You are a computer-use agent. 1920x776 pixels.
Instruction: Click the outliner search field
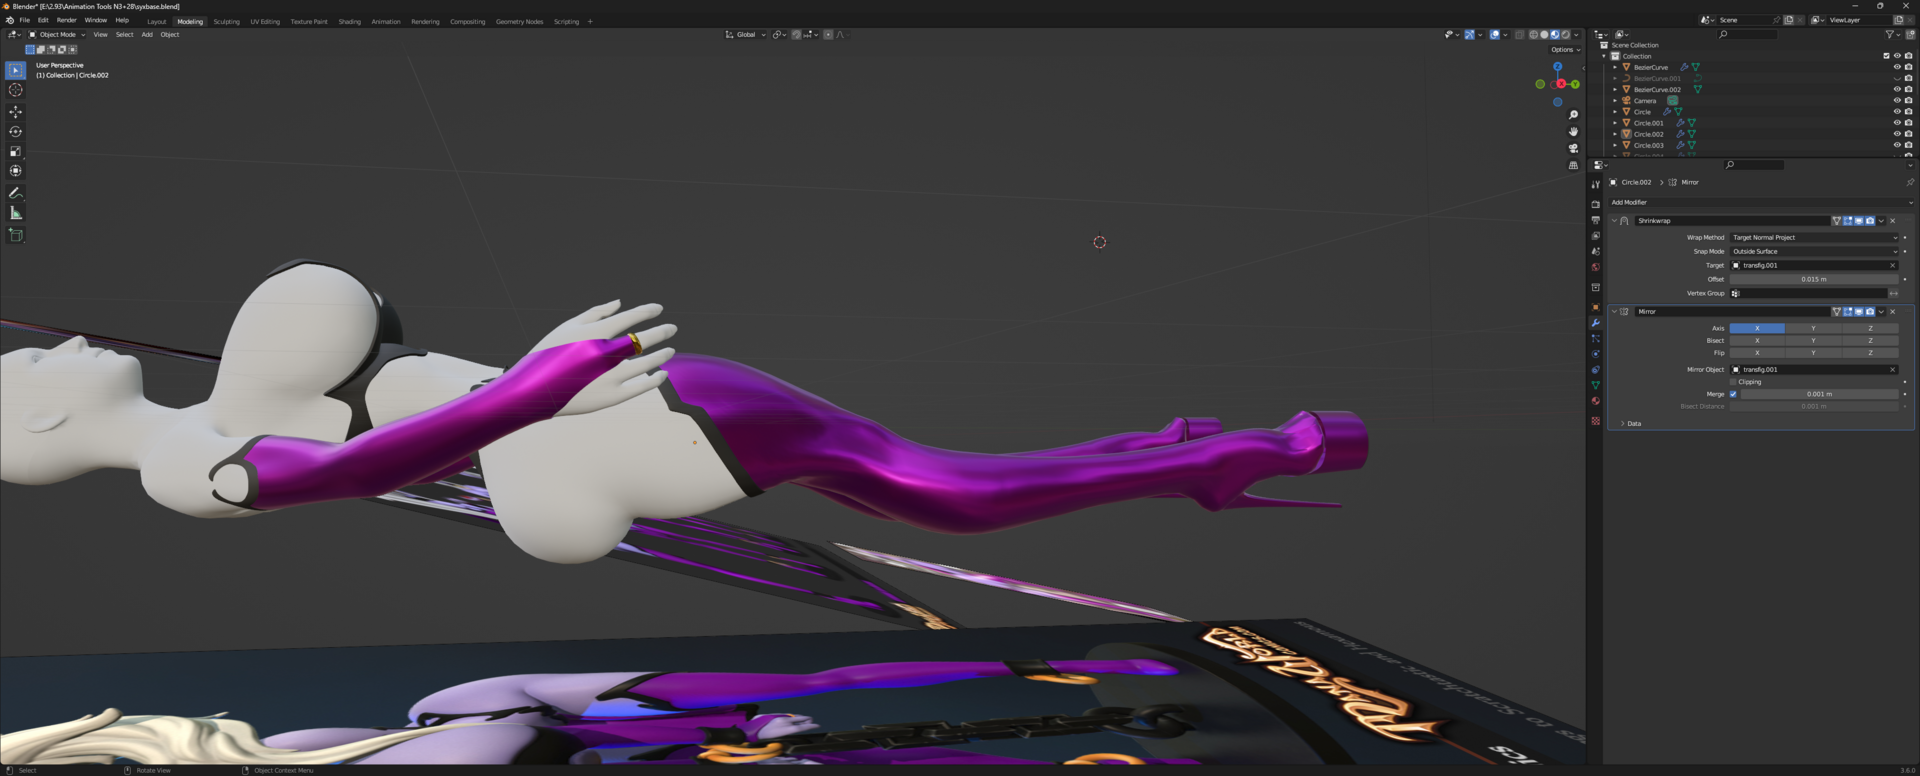[1747, 34]
